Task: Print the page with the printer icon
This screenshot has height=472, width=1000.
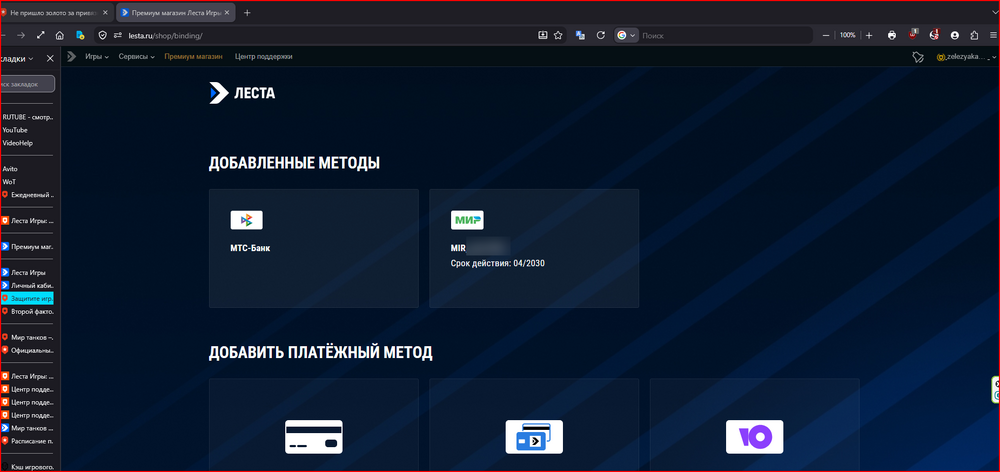Action: (x=892, y=36)
